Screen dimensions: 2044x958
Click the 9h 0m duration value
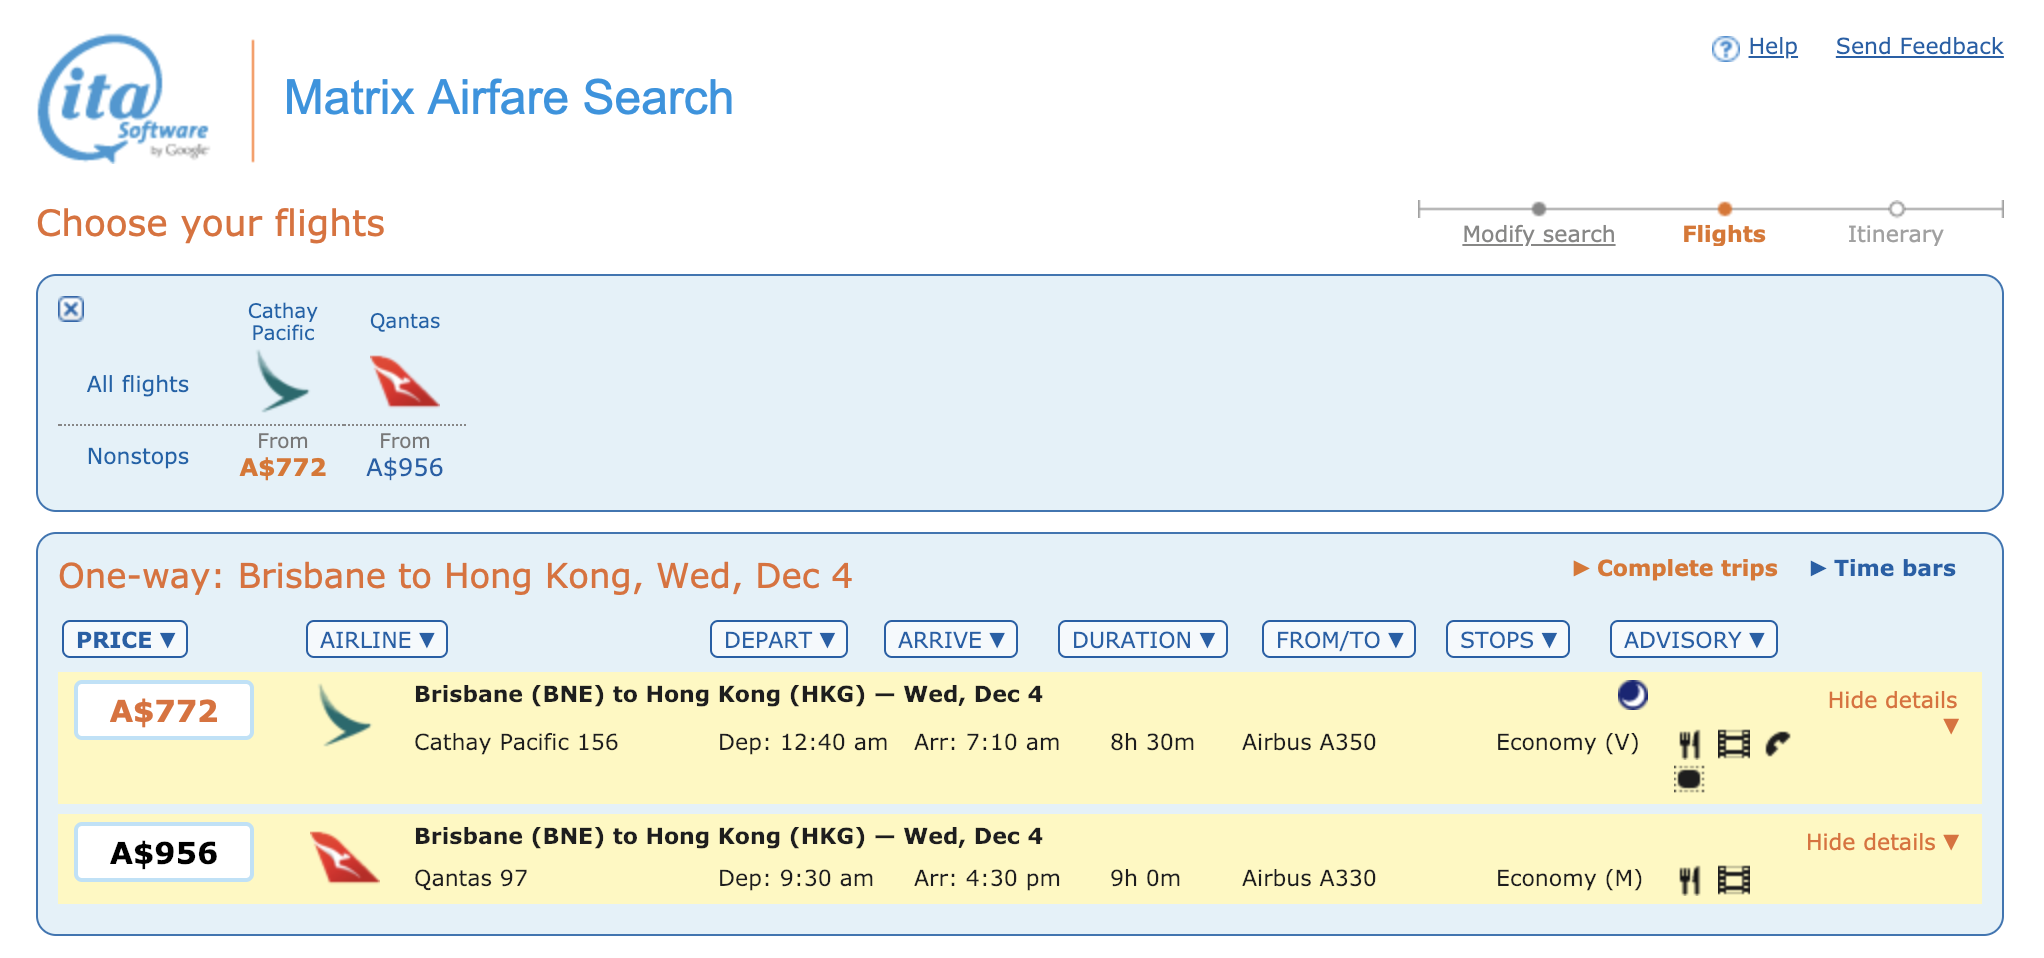coord(1145,878)
